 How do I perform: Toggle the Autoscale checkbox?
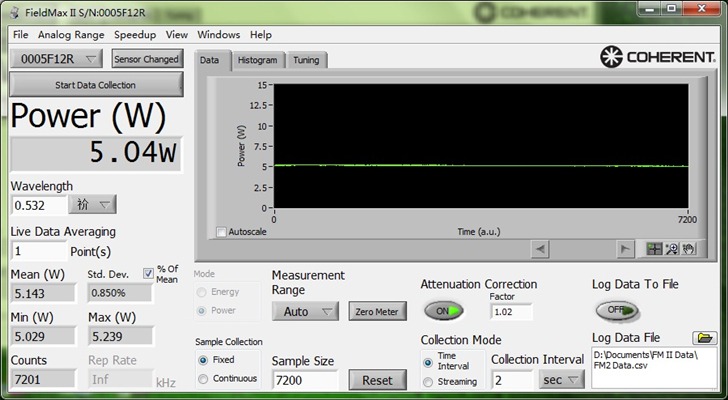[x=222, y=232]
